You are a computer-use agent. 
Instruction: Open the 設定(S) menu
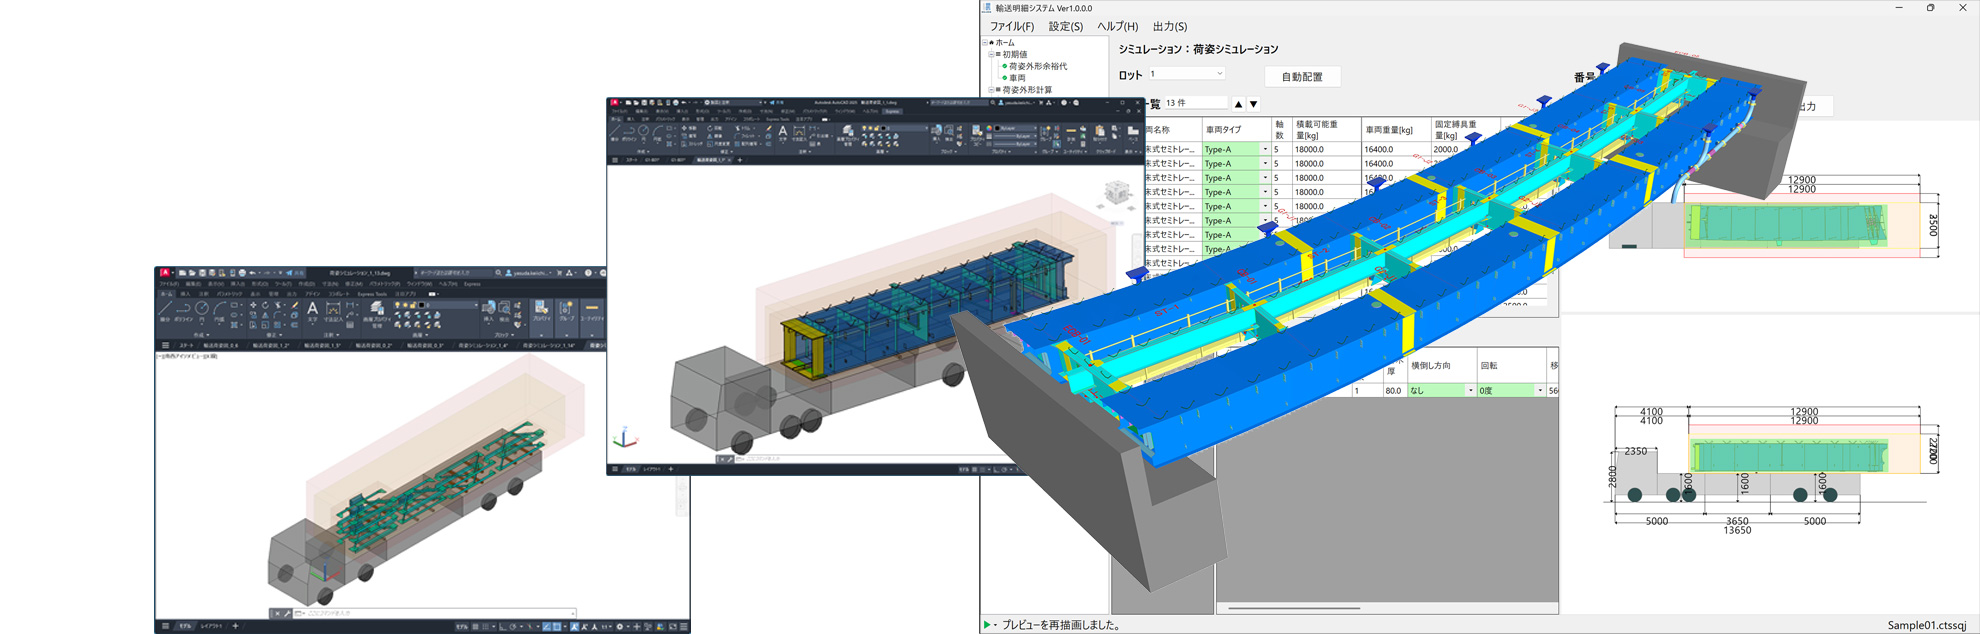(1065, 27)
